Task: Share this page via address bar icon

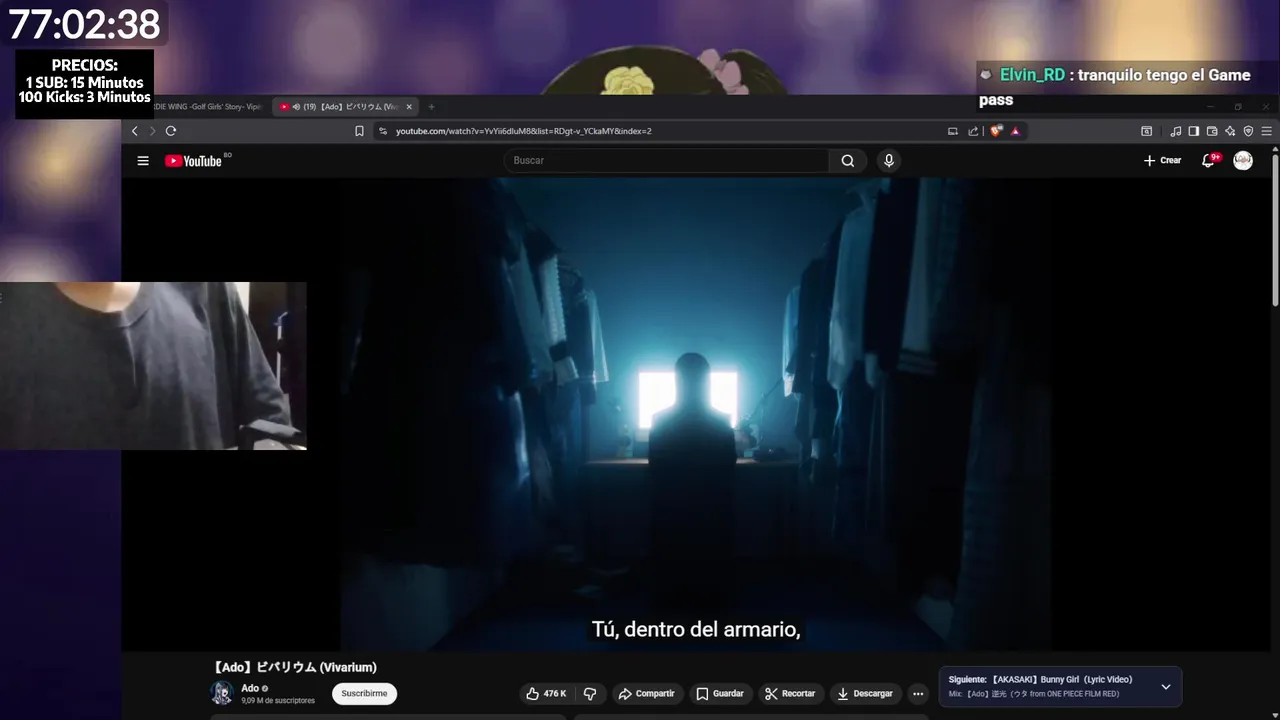Action: tap(973, 131)
